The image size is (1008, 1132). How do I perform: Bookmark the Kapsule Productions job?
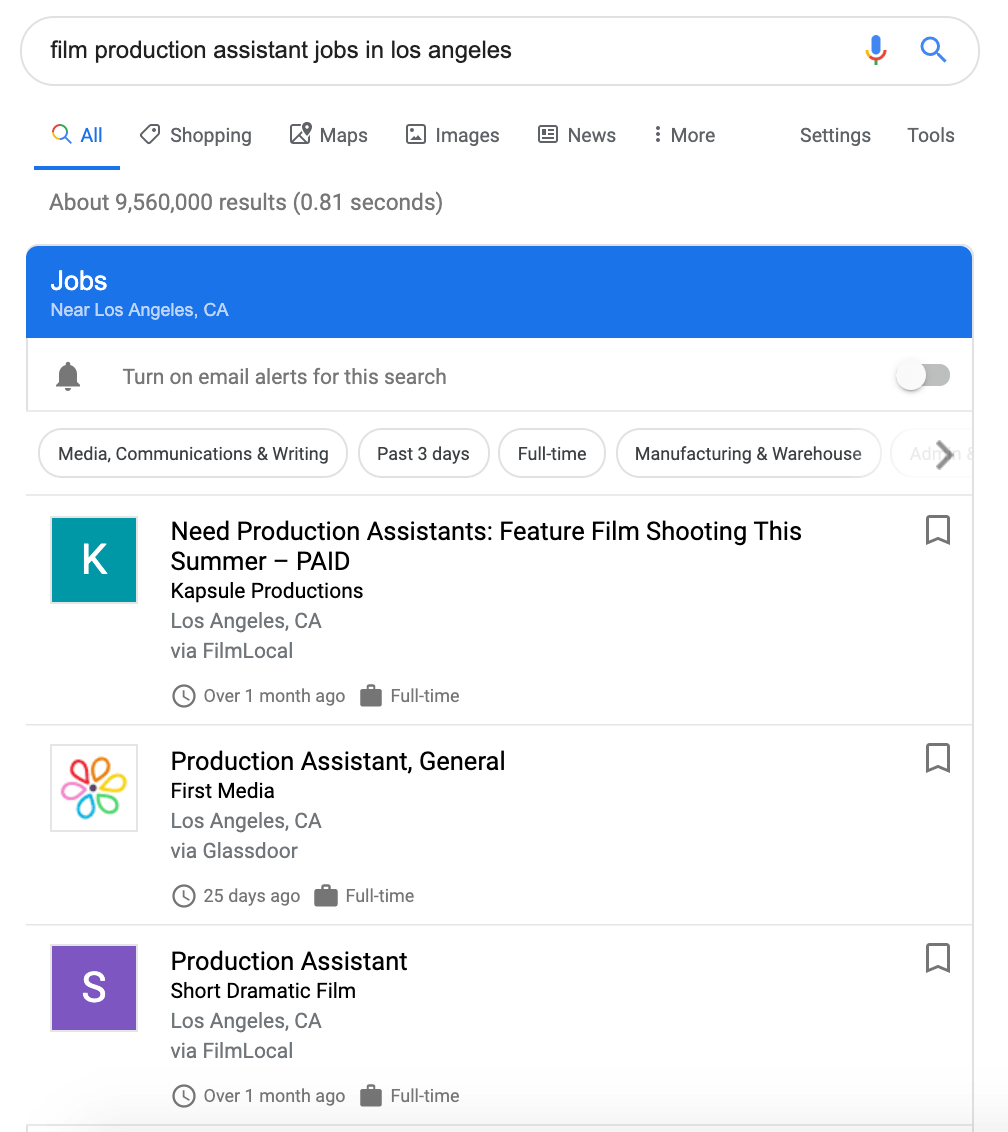(937, 530)
